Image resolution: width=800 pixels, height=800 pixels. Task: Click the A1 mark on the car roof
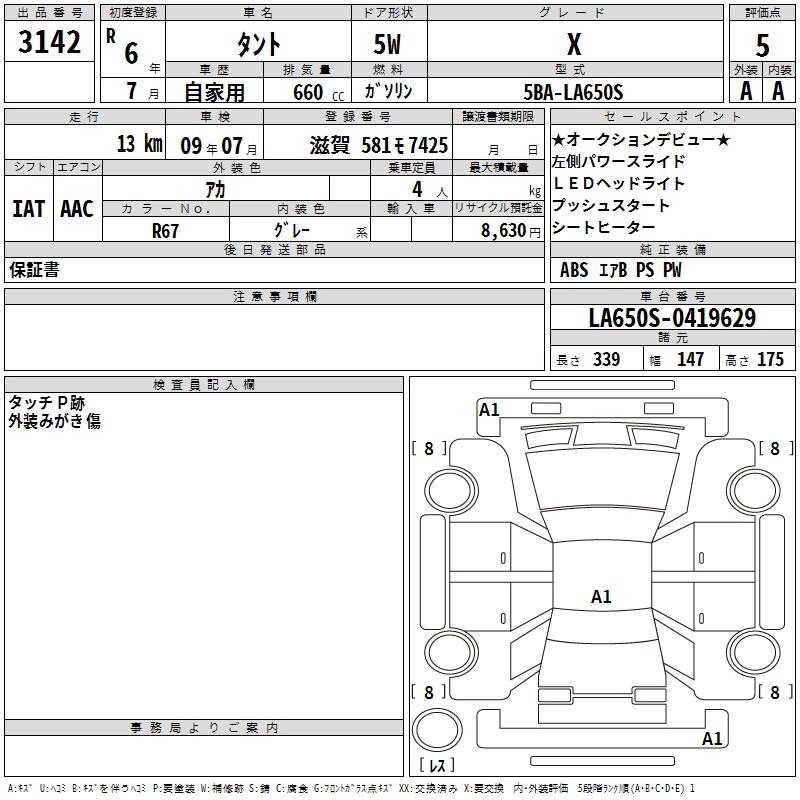(601, 597)
